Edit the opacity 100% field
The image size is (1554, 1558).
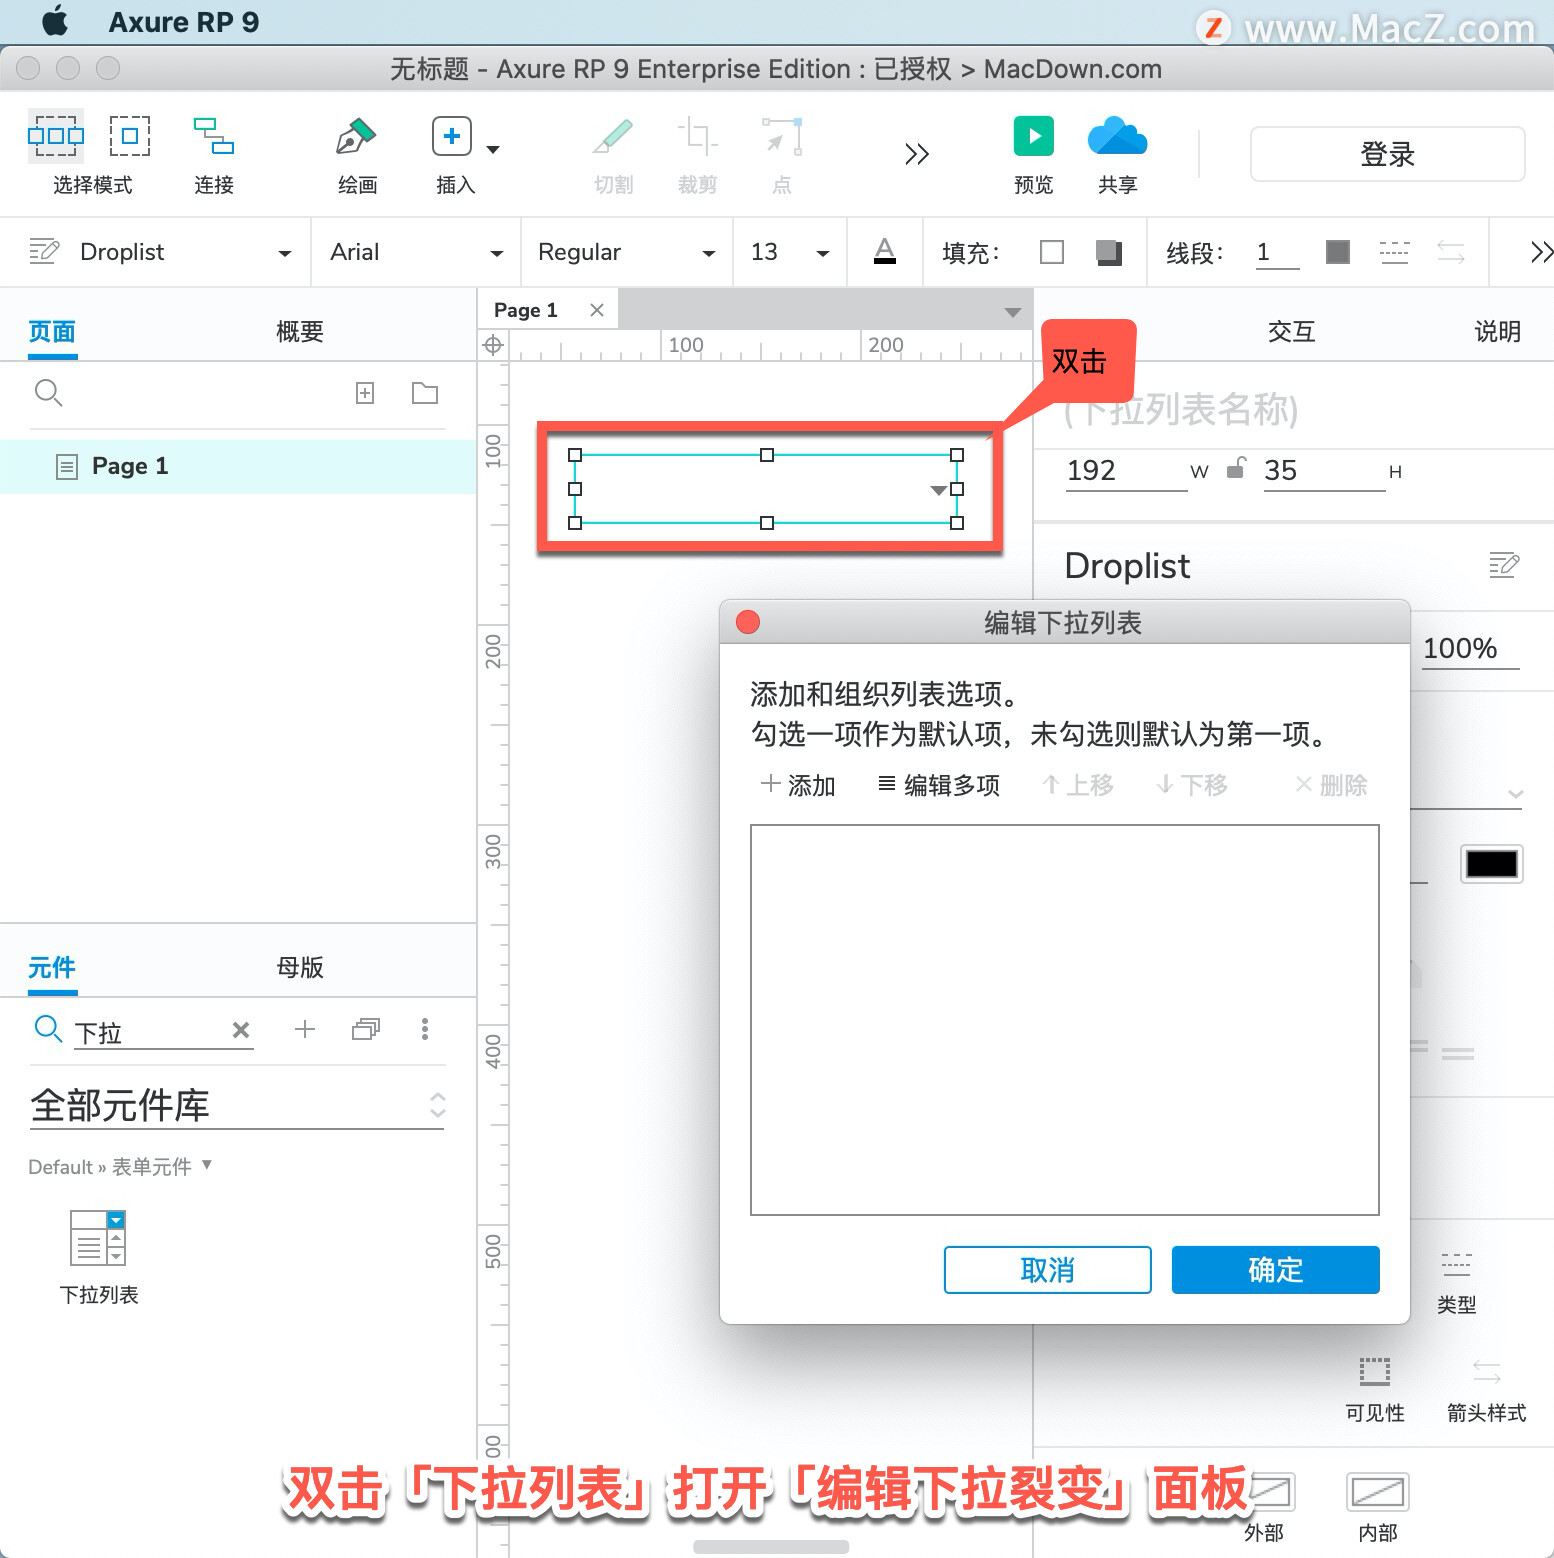click(1470, 649)
